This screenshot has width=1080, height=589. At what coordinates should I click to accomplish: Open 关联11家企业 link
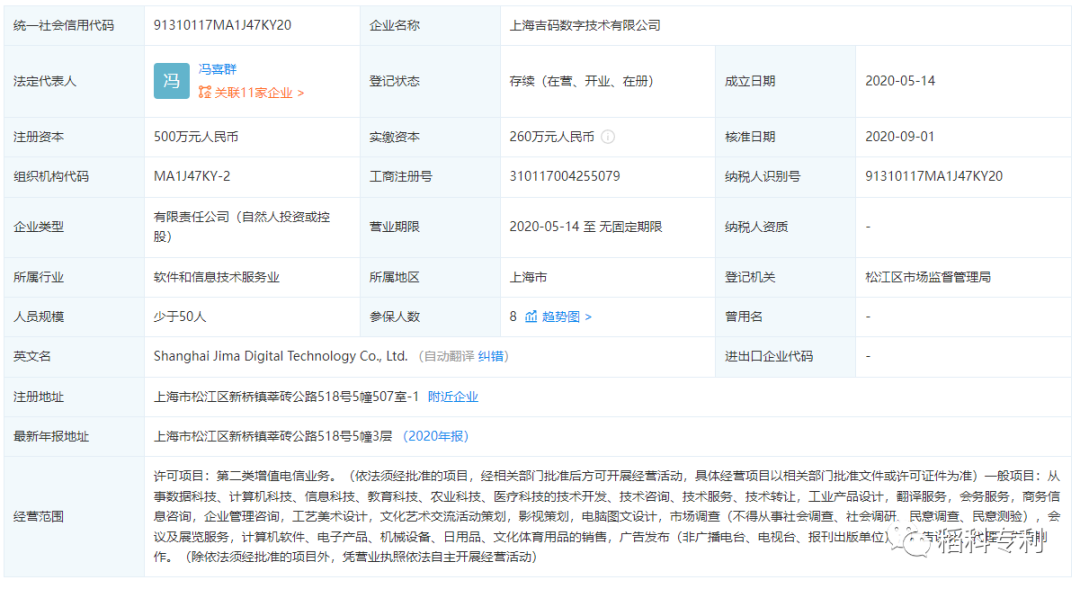coord(253,92)
